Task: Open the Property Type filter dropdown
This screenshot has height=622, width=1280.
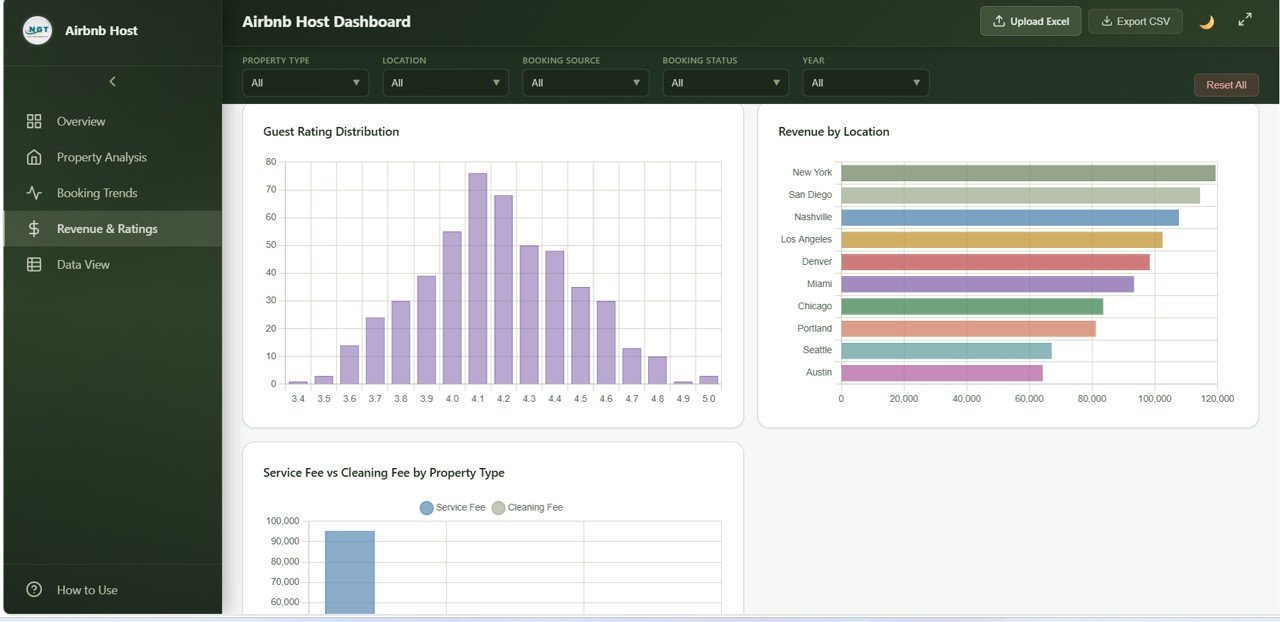Action: click(305, 83)
